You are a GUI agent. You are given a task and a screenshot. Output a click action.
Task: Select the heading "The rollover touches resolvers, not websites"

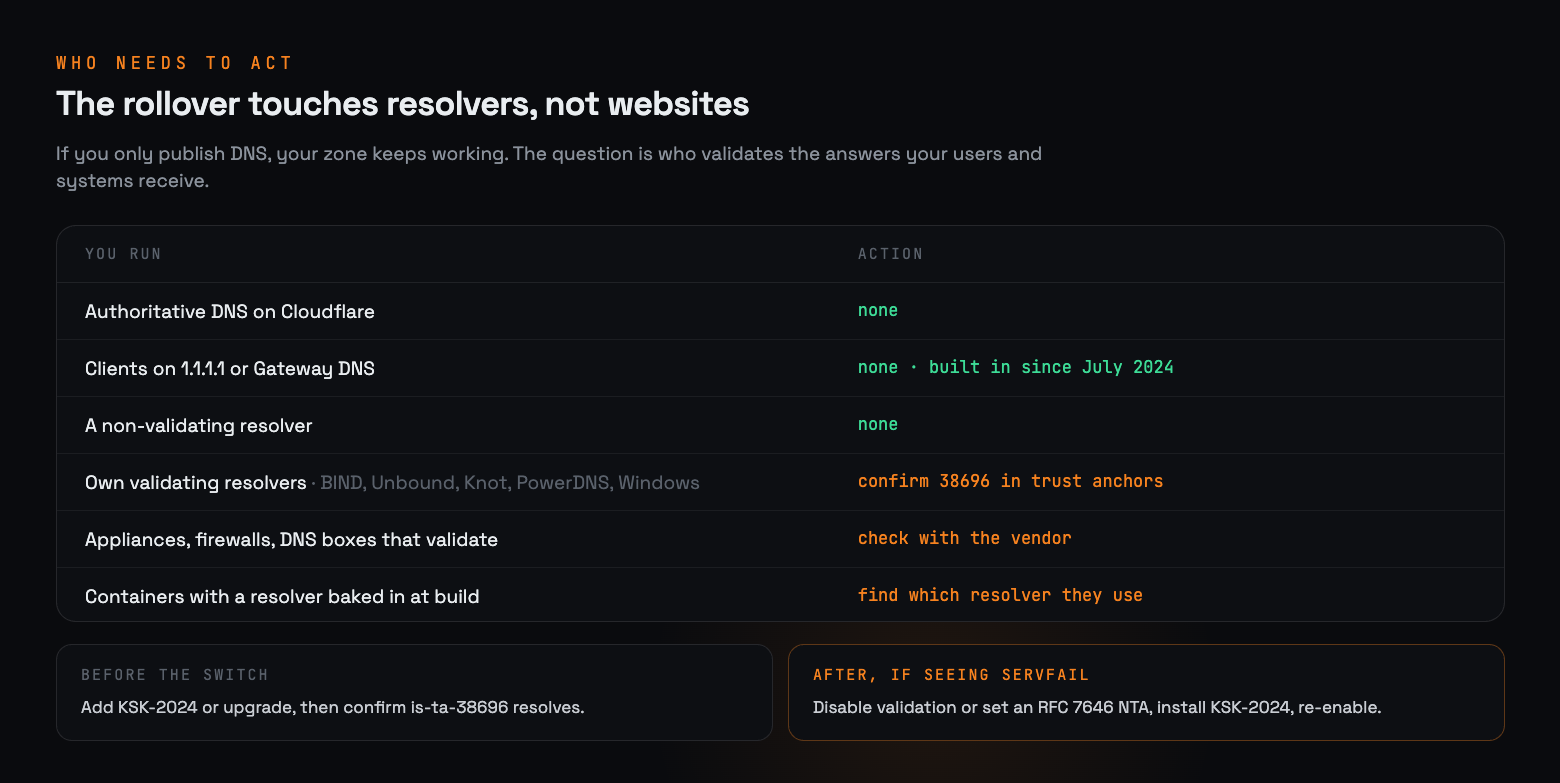[x=403, y=104]
